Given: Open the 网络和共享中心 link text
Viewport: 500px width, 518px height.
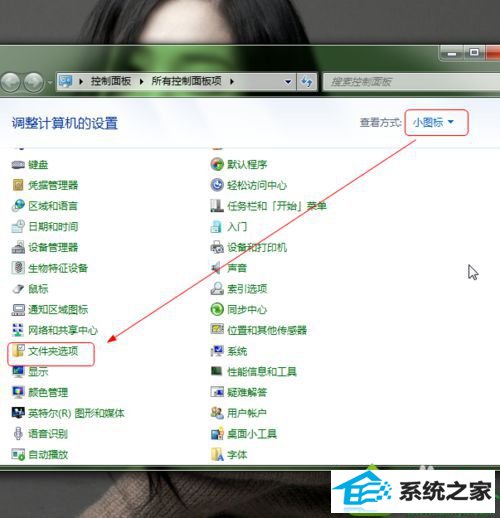Looking at the screenshot, I should point(63,330).
